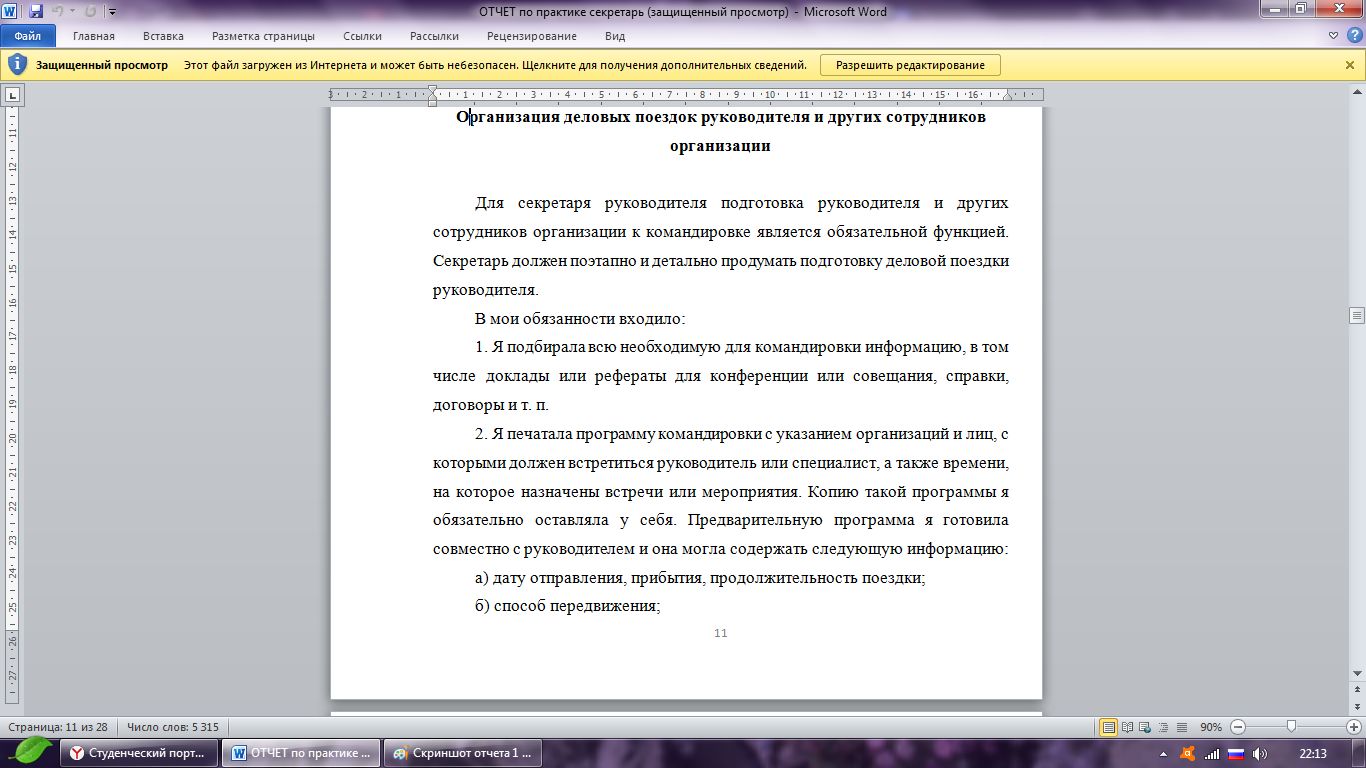The width and height of the screenshot is (1366, 768).
Task: Switch to the Вставка ribbon tab
Action: coord(163,36)
